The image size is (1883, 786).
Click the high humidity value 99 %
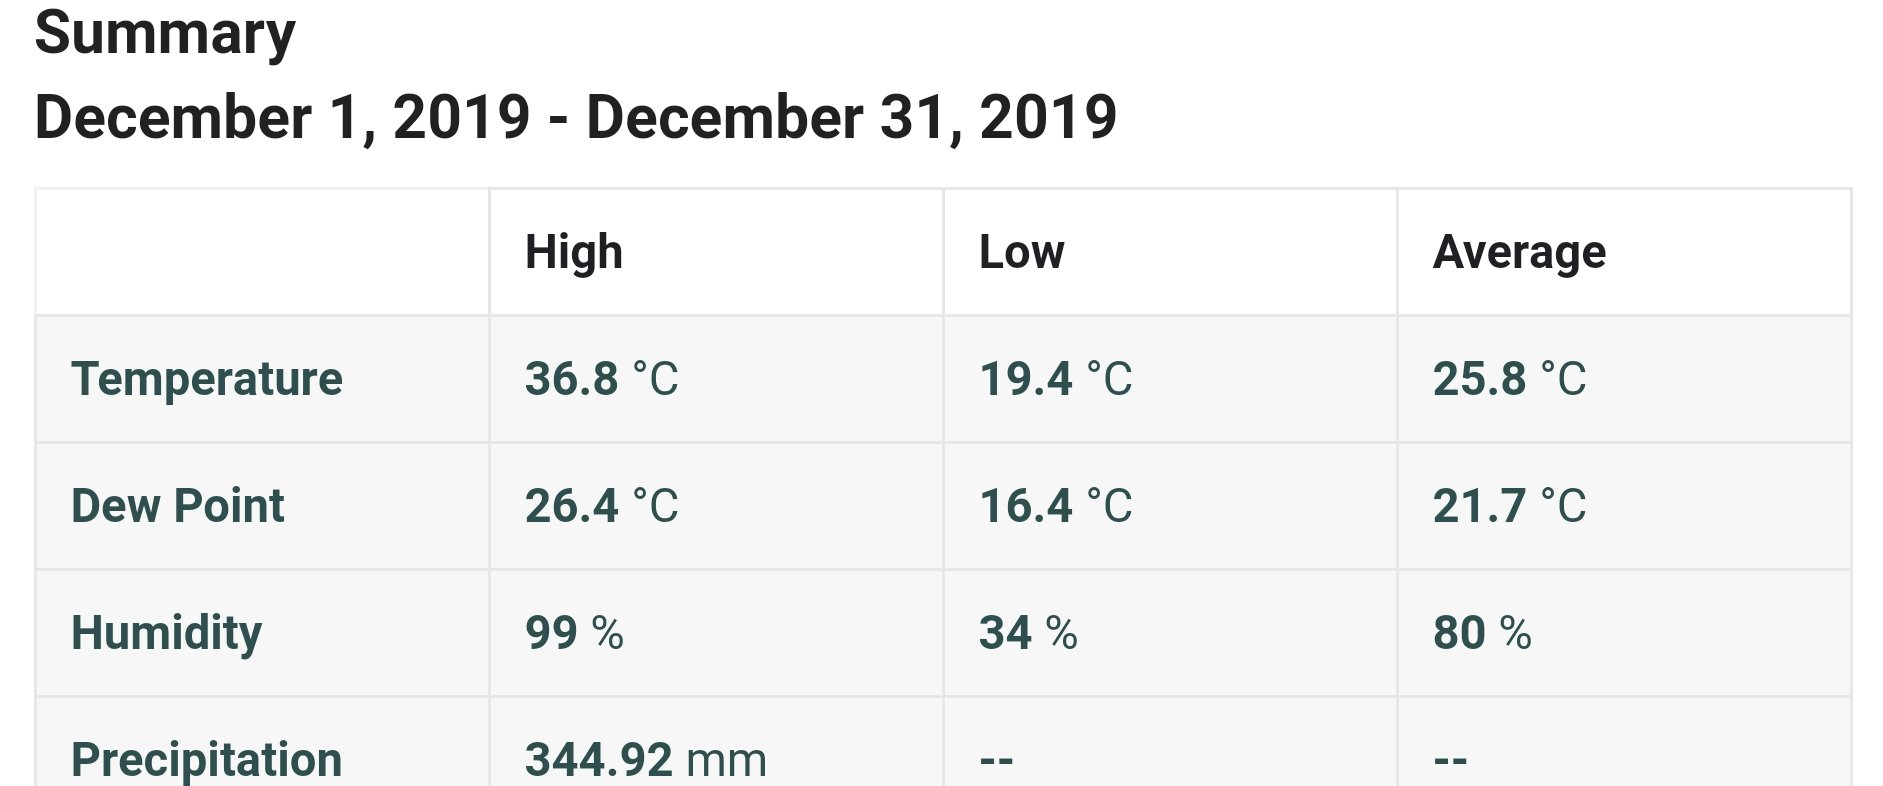point(575,633)
